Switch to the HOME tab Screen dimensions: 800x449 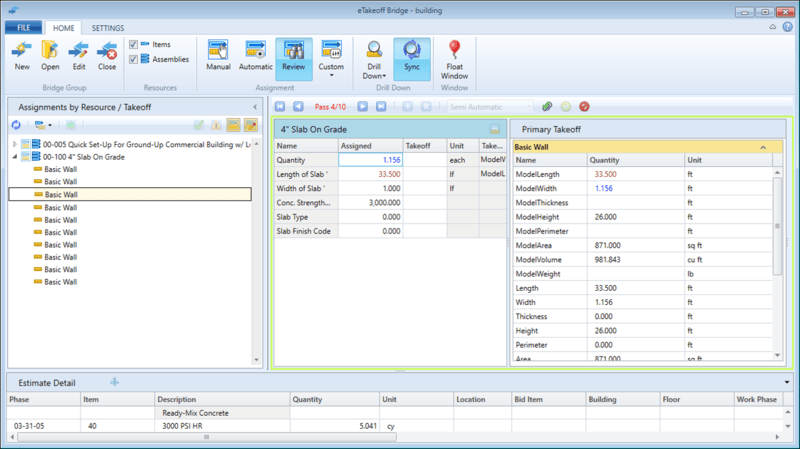pyautogui.click(x=64, y=28)
